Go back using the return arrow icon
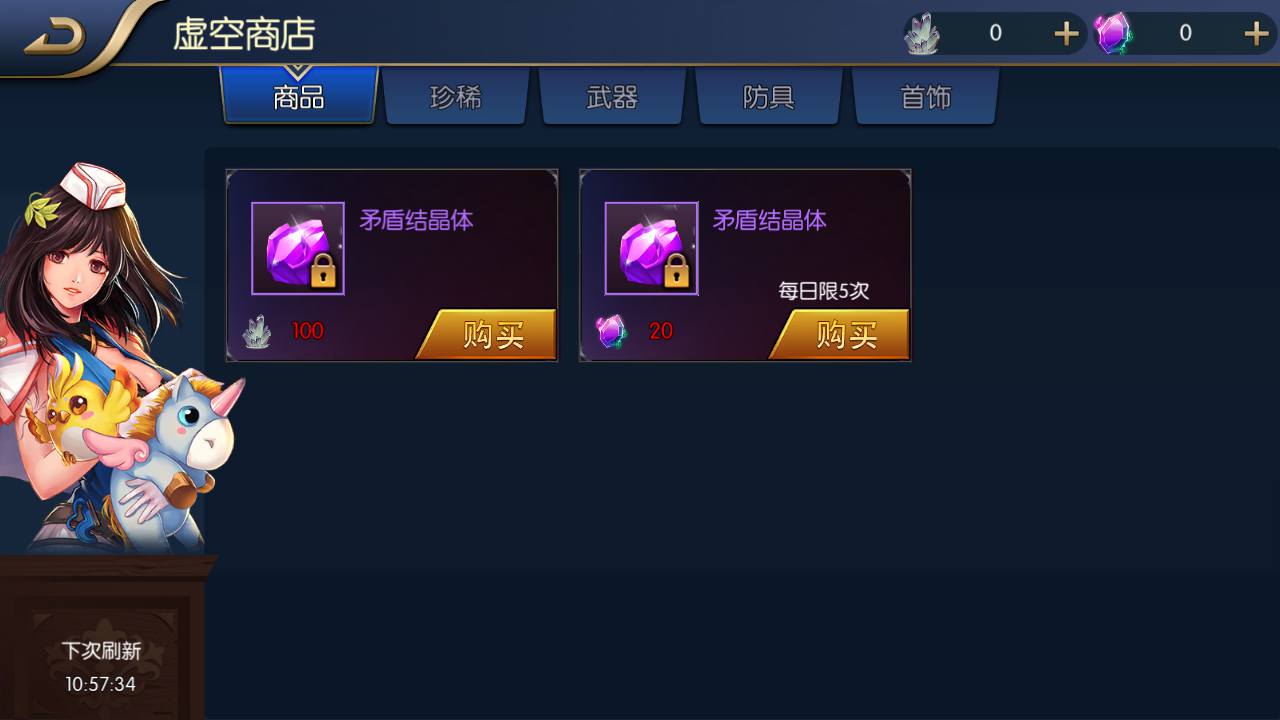The image size is (1280, 720). tap(55, 37)
